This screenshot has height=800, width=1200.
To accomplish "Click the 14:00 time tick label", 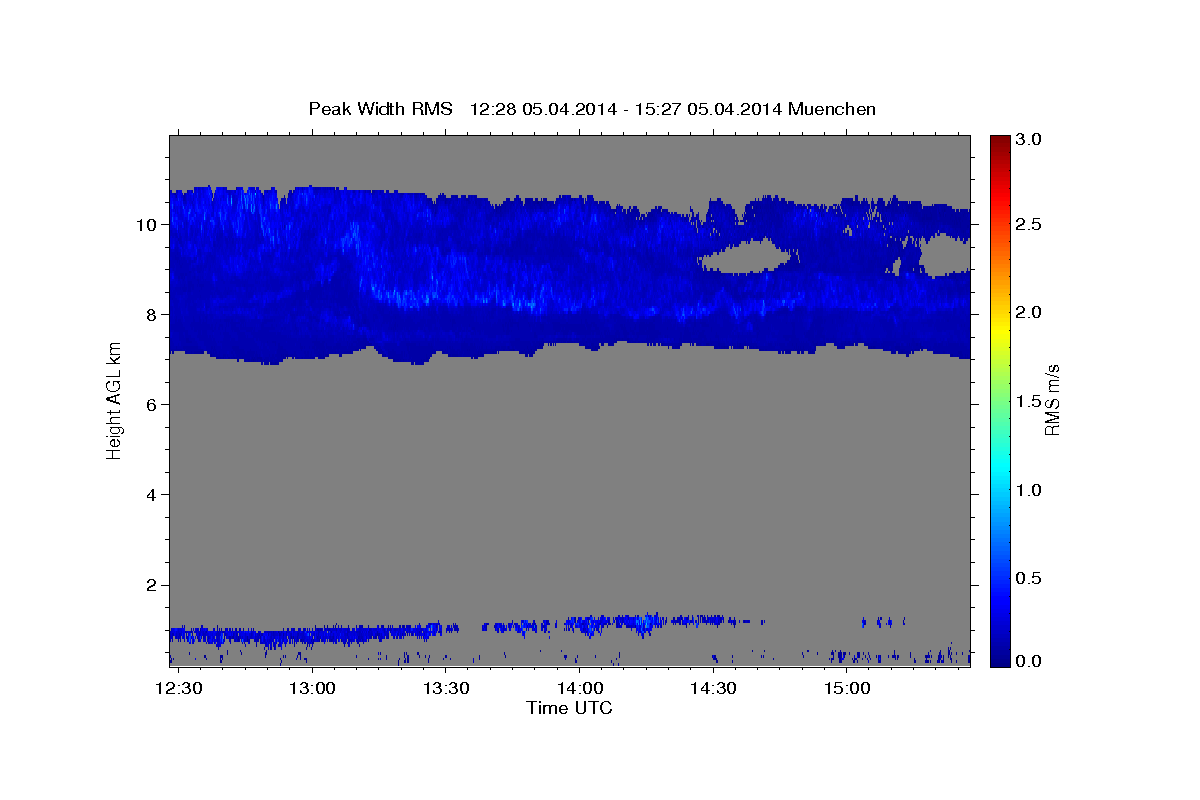I will tap(580, 689).
